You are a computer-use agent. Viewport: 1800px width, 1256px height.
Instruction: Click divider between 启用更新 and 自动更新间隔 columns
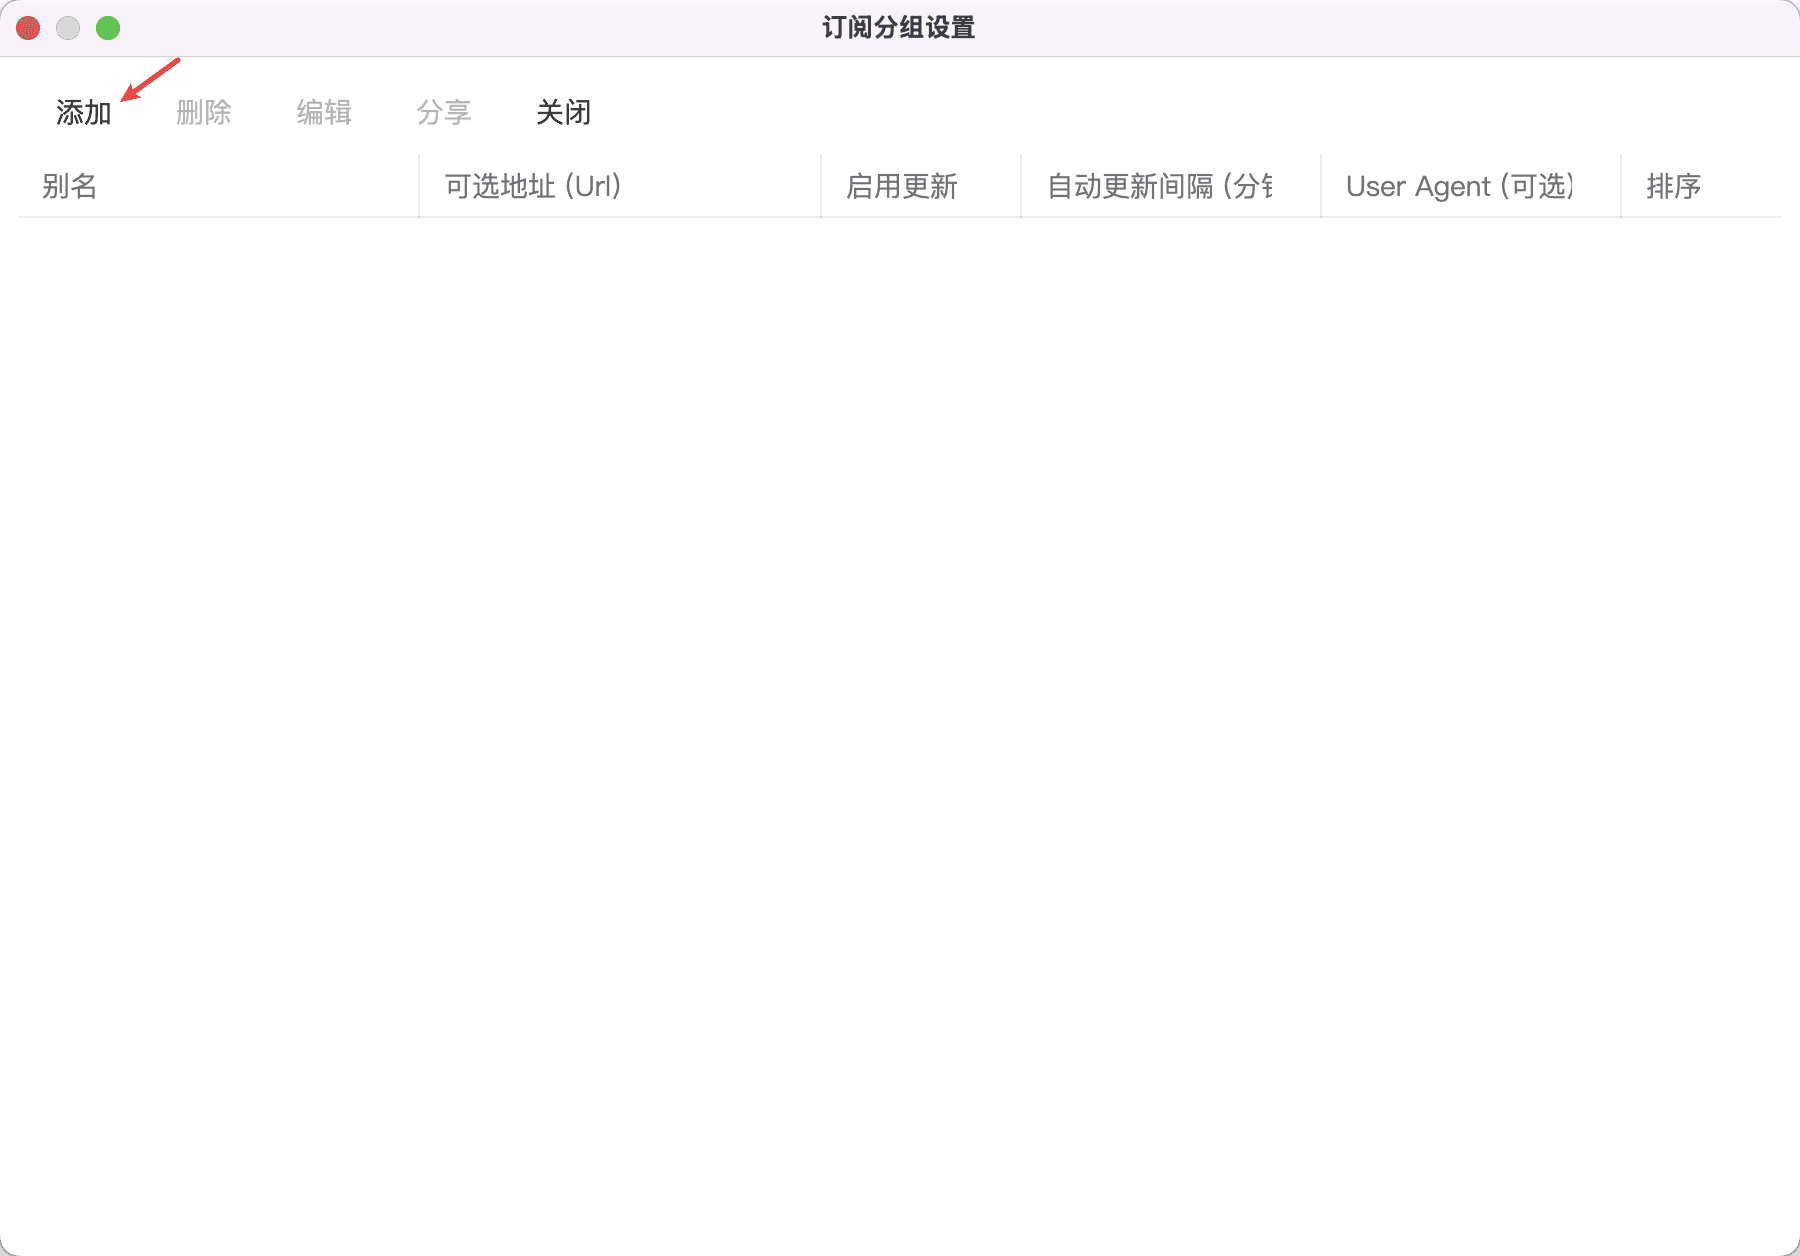1021,186
